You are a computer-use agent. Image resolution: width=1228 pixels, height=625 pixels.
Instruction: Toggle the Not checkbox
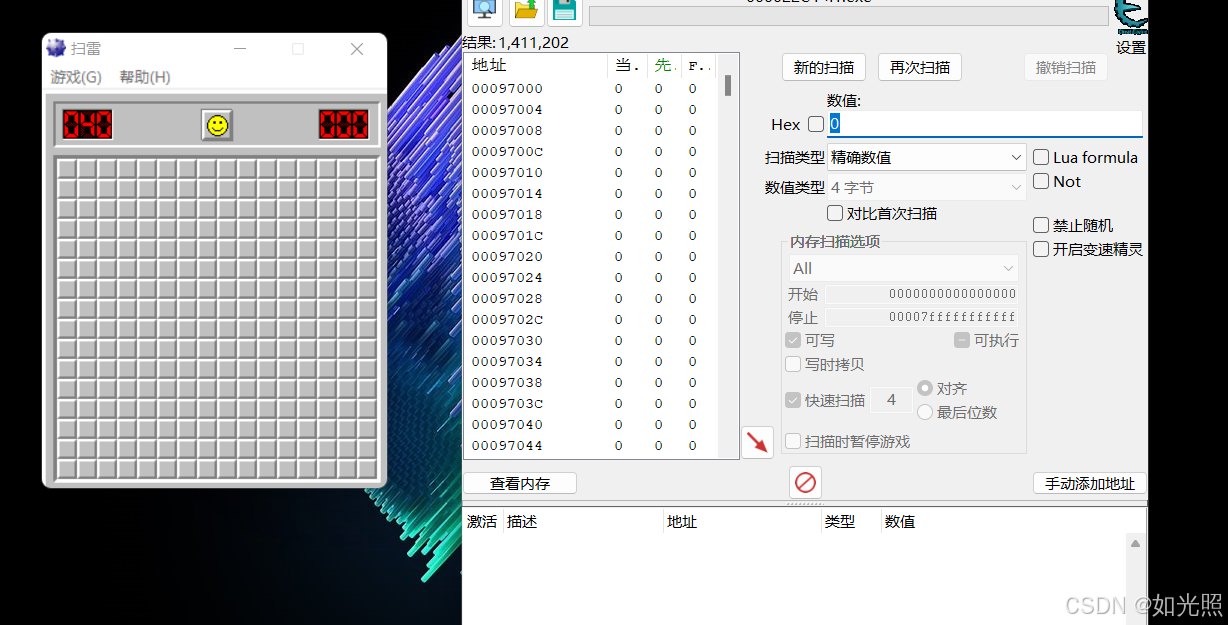pyautogui.click(x=1041, y=181)
